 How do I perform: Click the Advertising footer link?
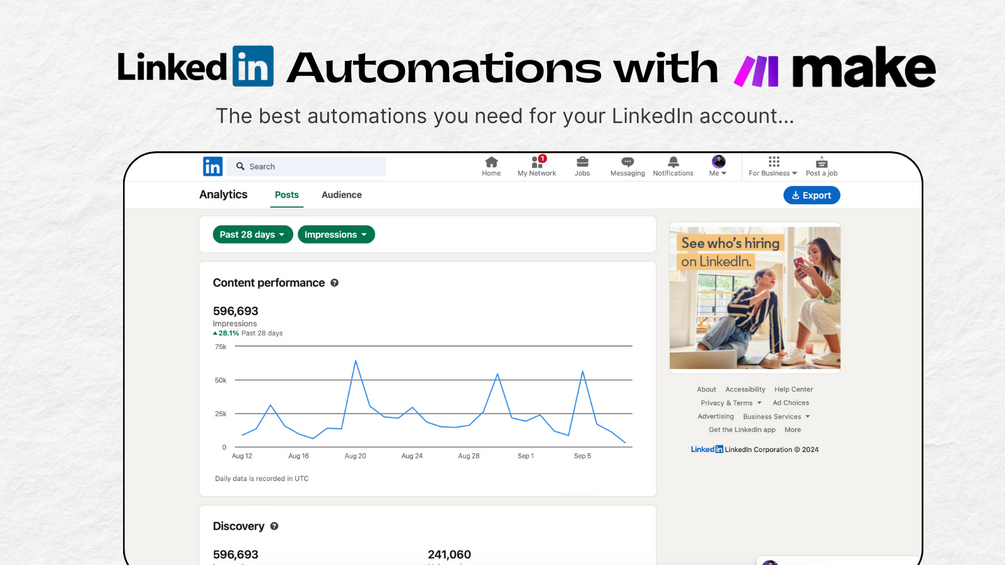pyautogui.click(x=715, y=416)
